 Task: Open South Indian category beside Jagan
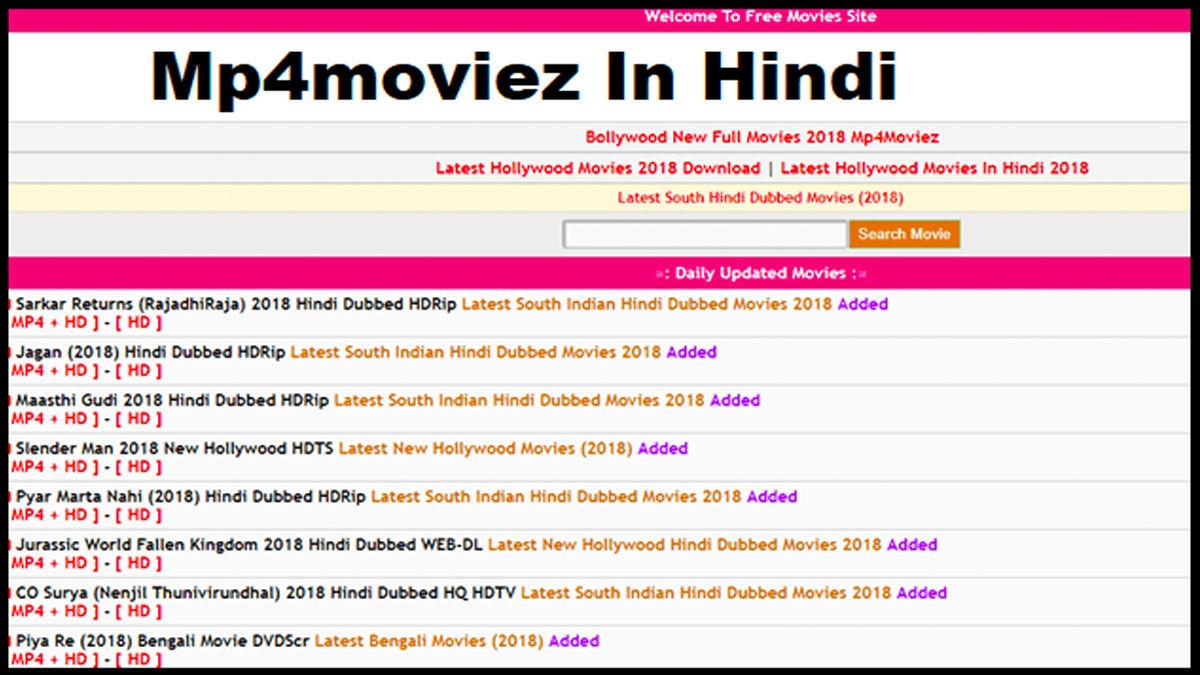[x=476, y=352]
